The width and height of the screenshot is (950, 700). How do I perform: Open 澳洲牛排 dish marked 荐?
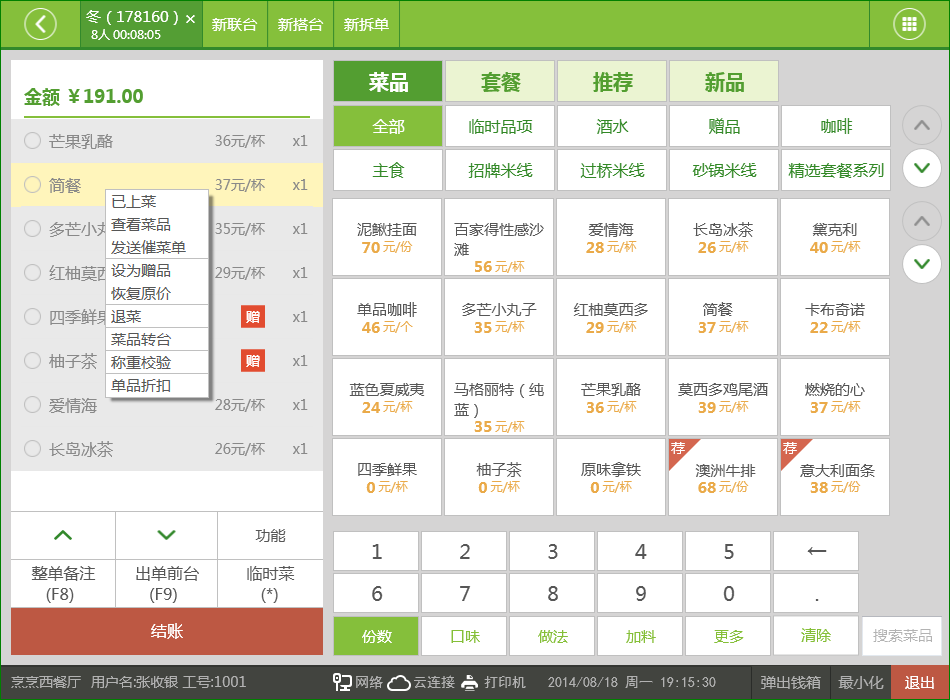point(723,477)
